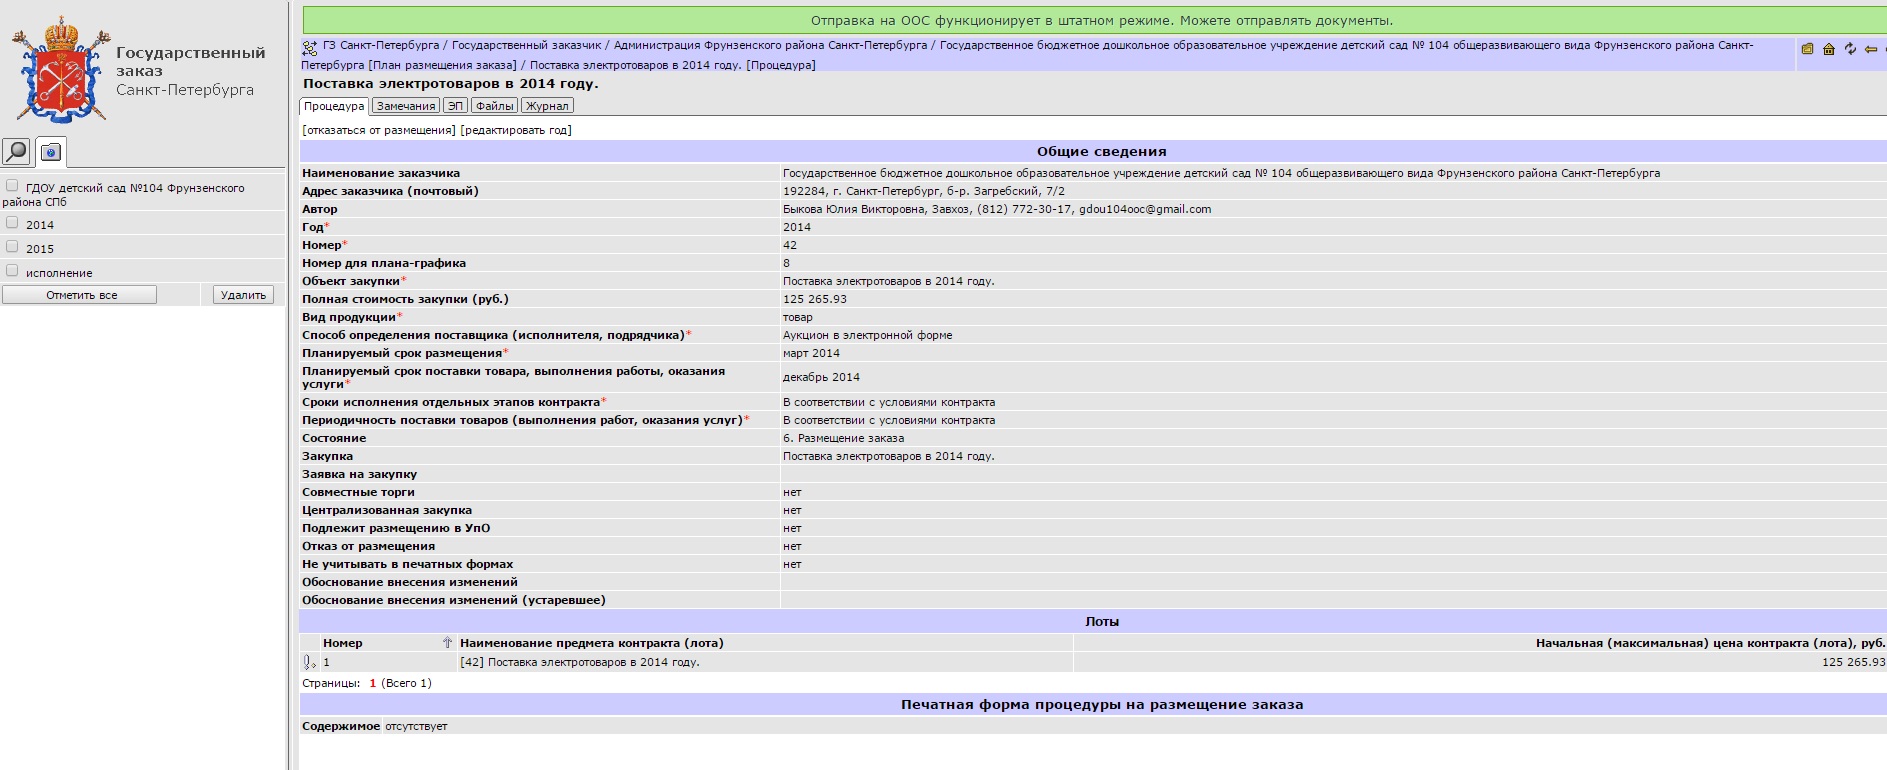Click the Лоты section header

(1101, 621)
